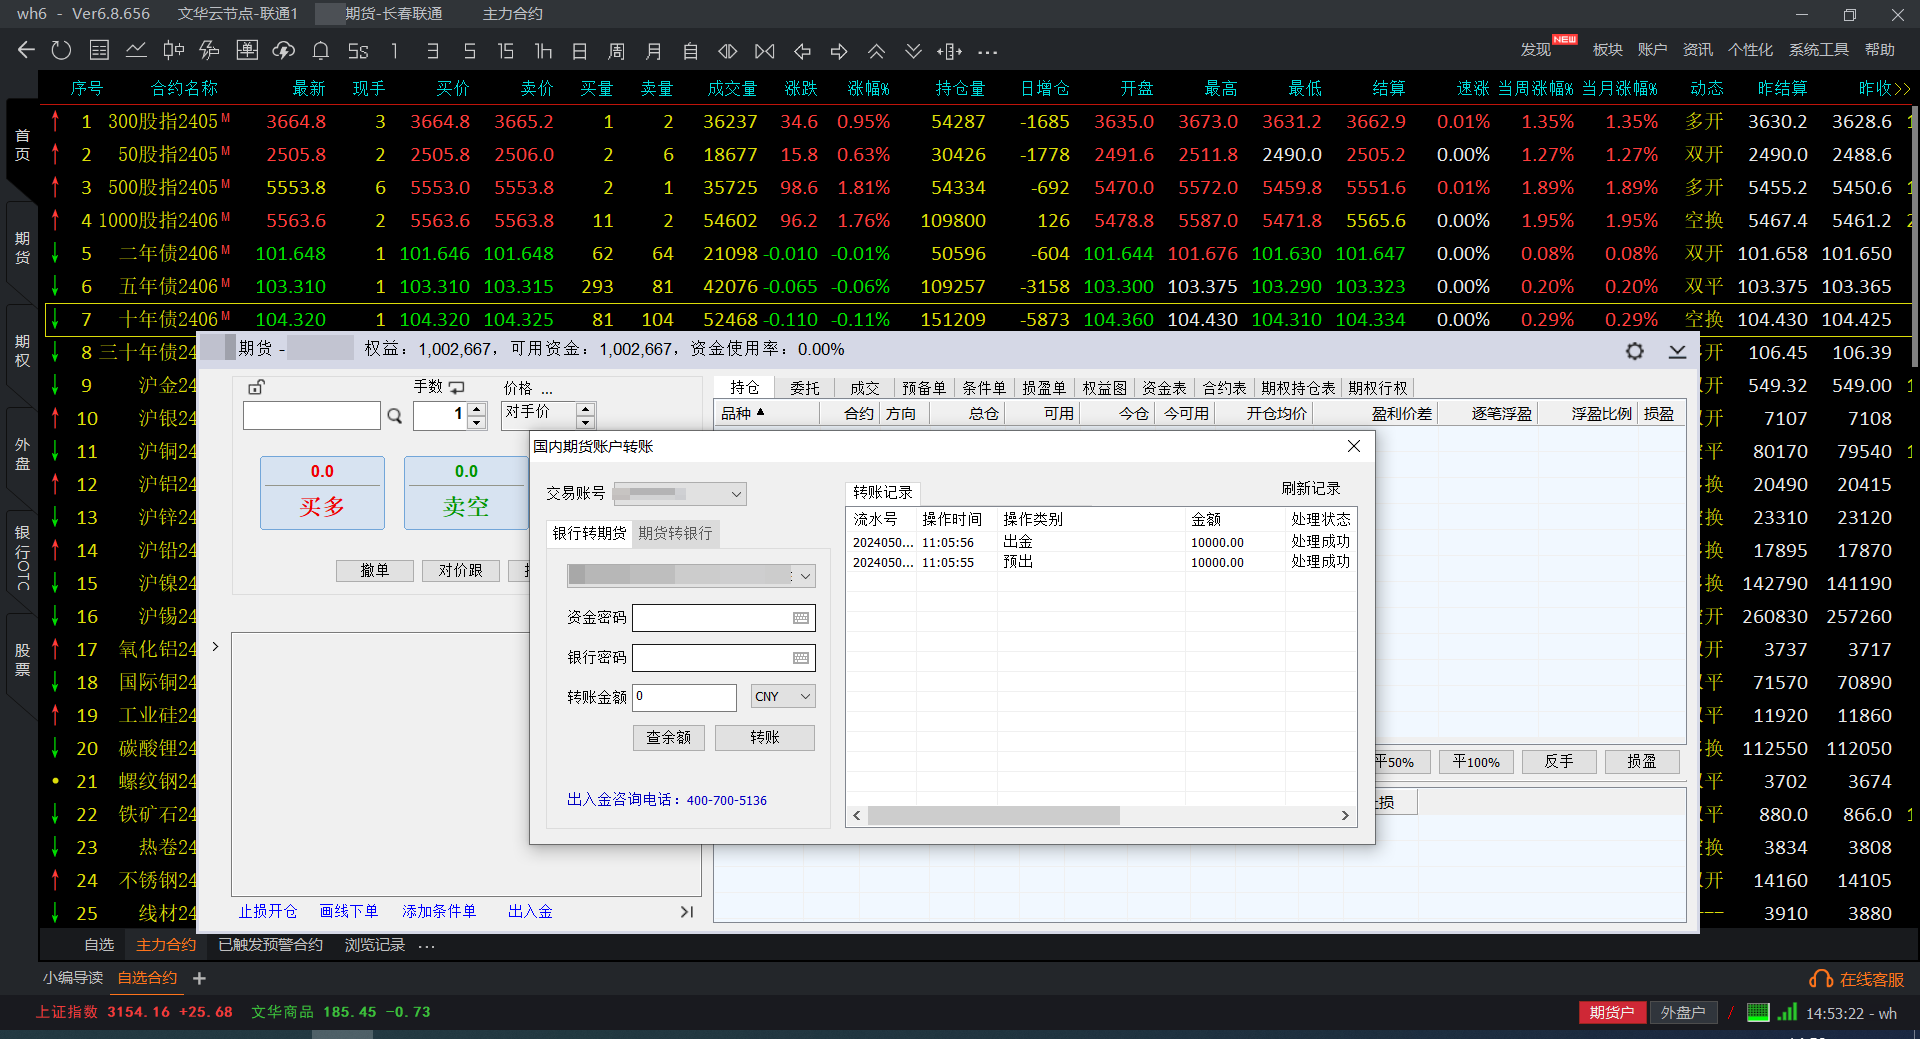Viewport: 1920px width, 1039px height.
Task: Click the hollow right arrow toolbar icon
Action: (x=839, y=51)
